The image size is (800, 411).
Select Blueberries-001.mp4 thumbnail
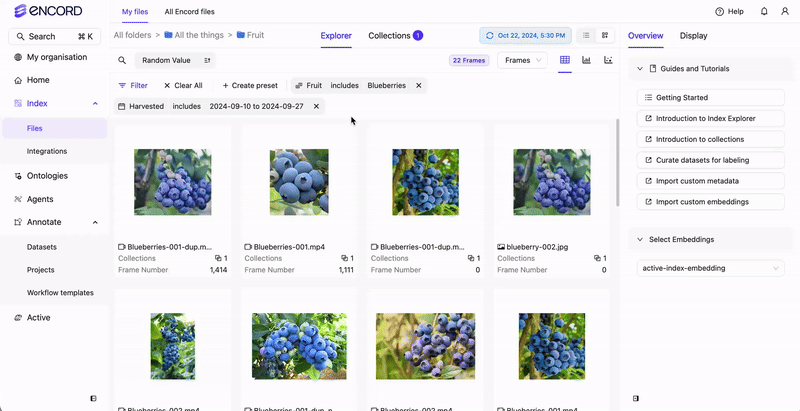click(299, 182)
